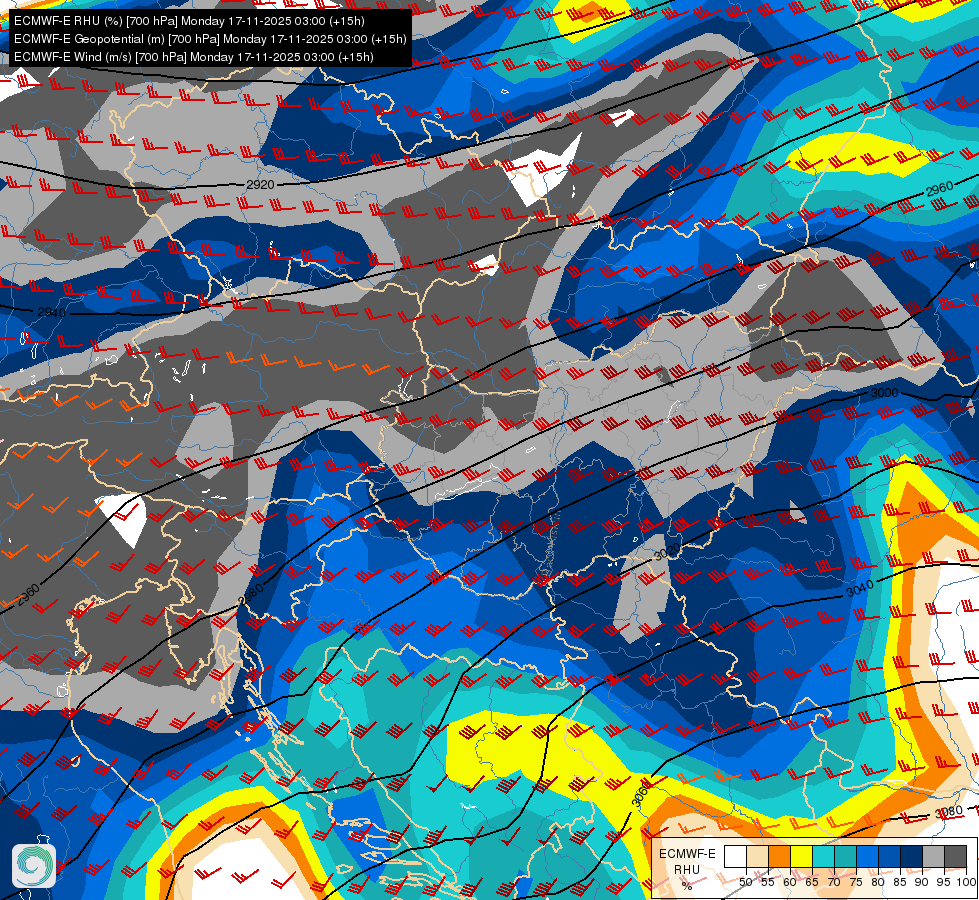
Task: Select the ECMWF-E RHU 700 hPa title line
Action: (189, 21)
